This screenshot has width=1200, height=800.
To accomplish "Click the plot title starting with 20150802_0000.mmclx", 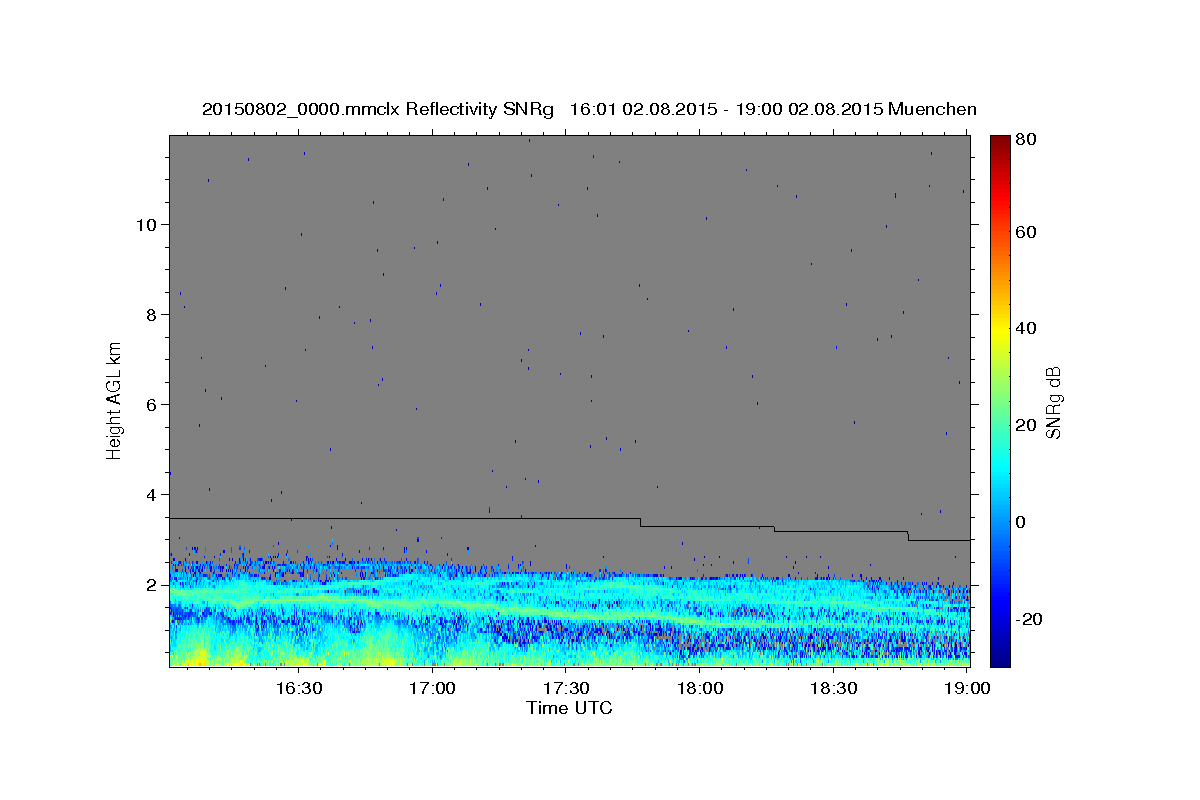I will coord(589,109).
